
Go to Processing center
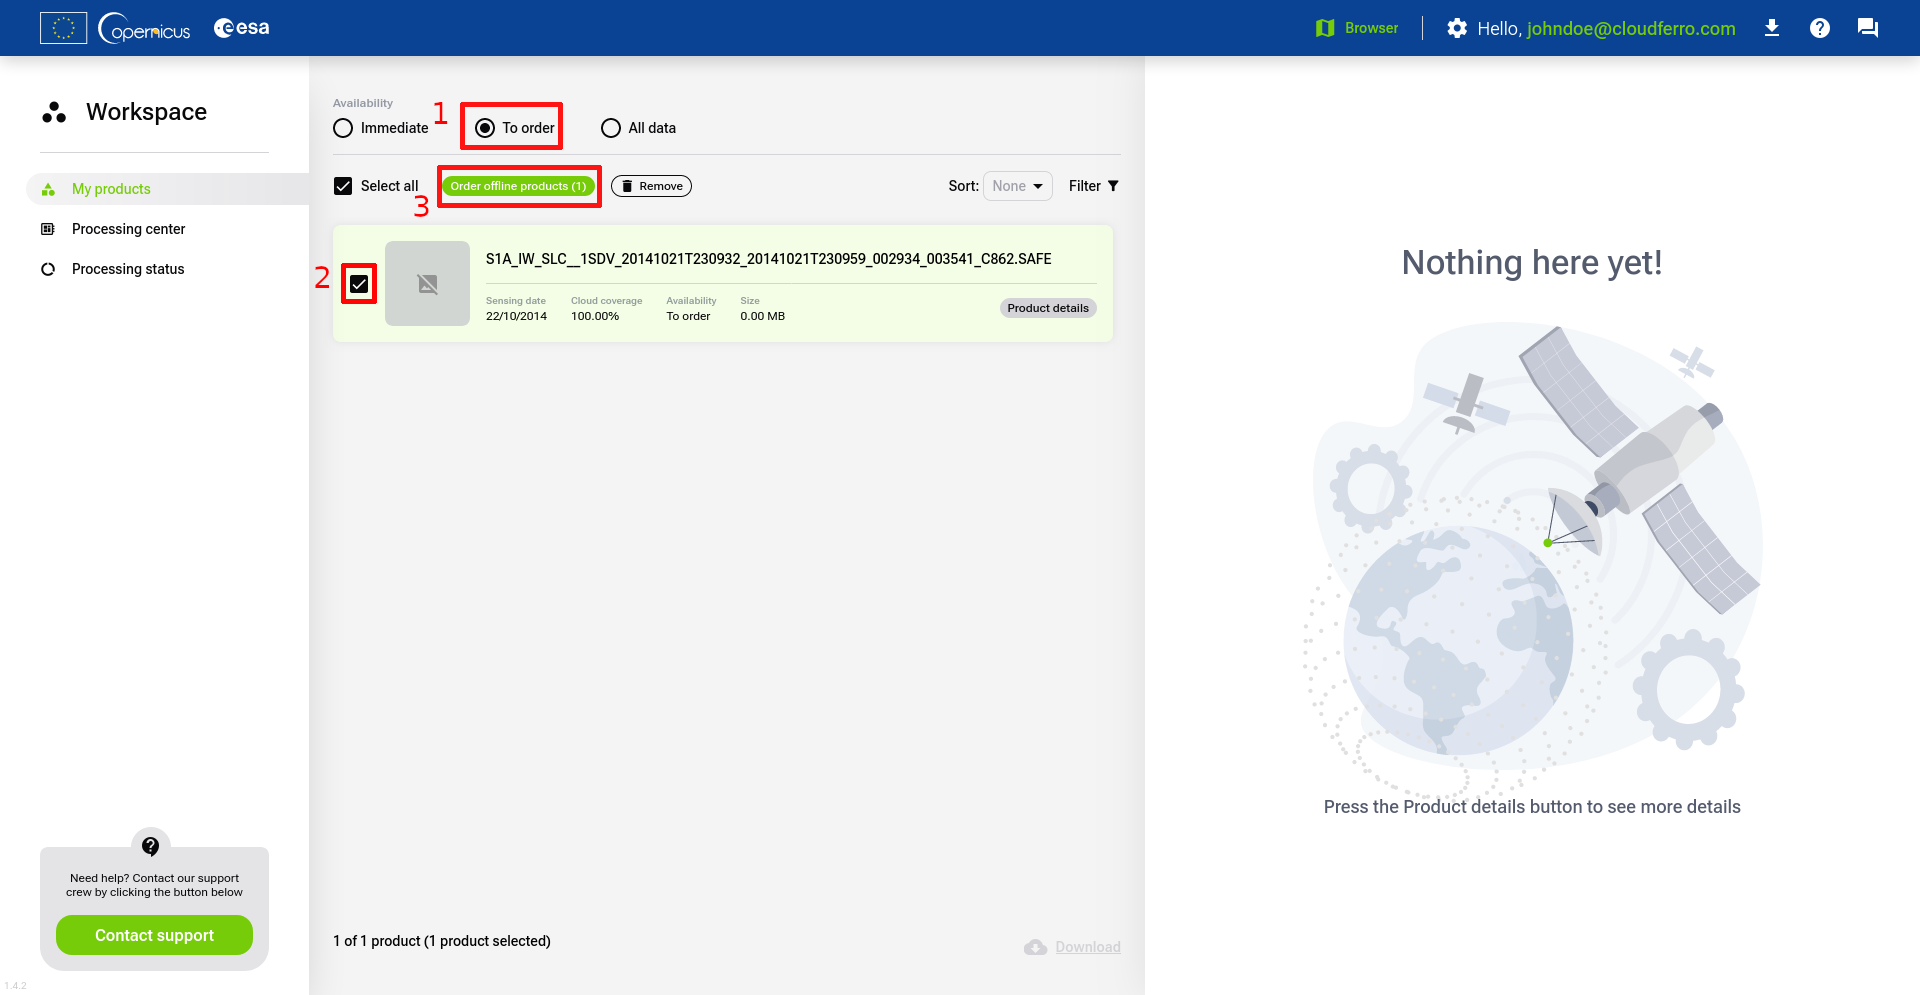click(128, 229)
